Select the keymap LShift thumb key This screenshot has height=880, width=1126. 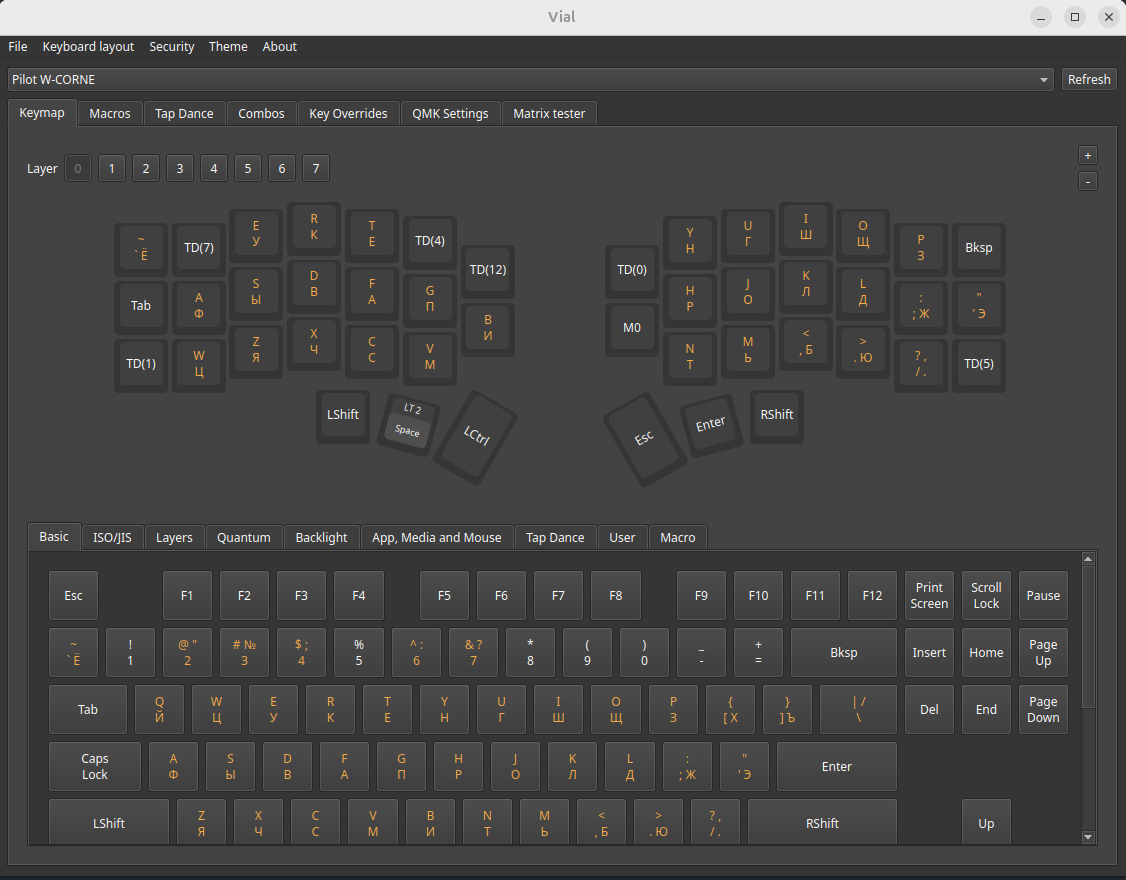click(343, 415)
